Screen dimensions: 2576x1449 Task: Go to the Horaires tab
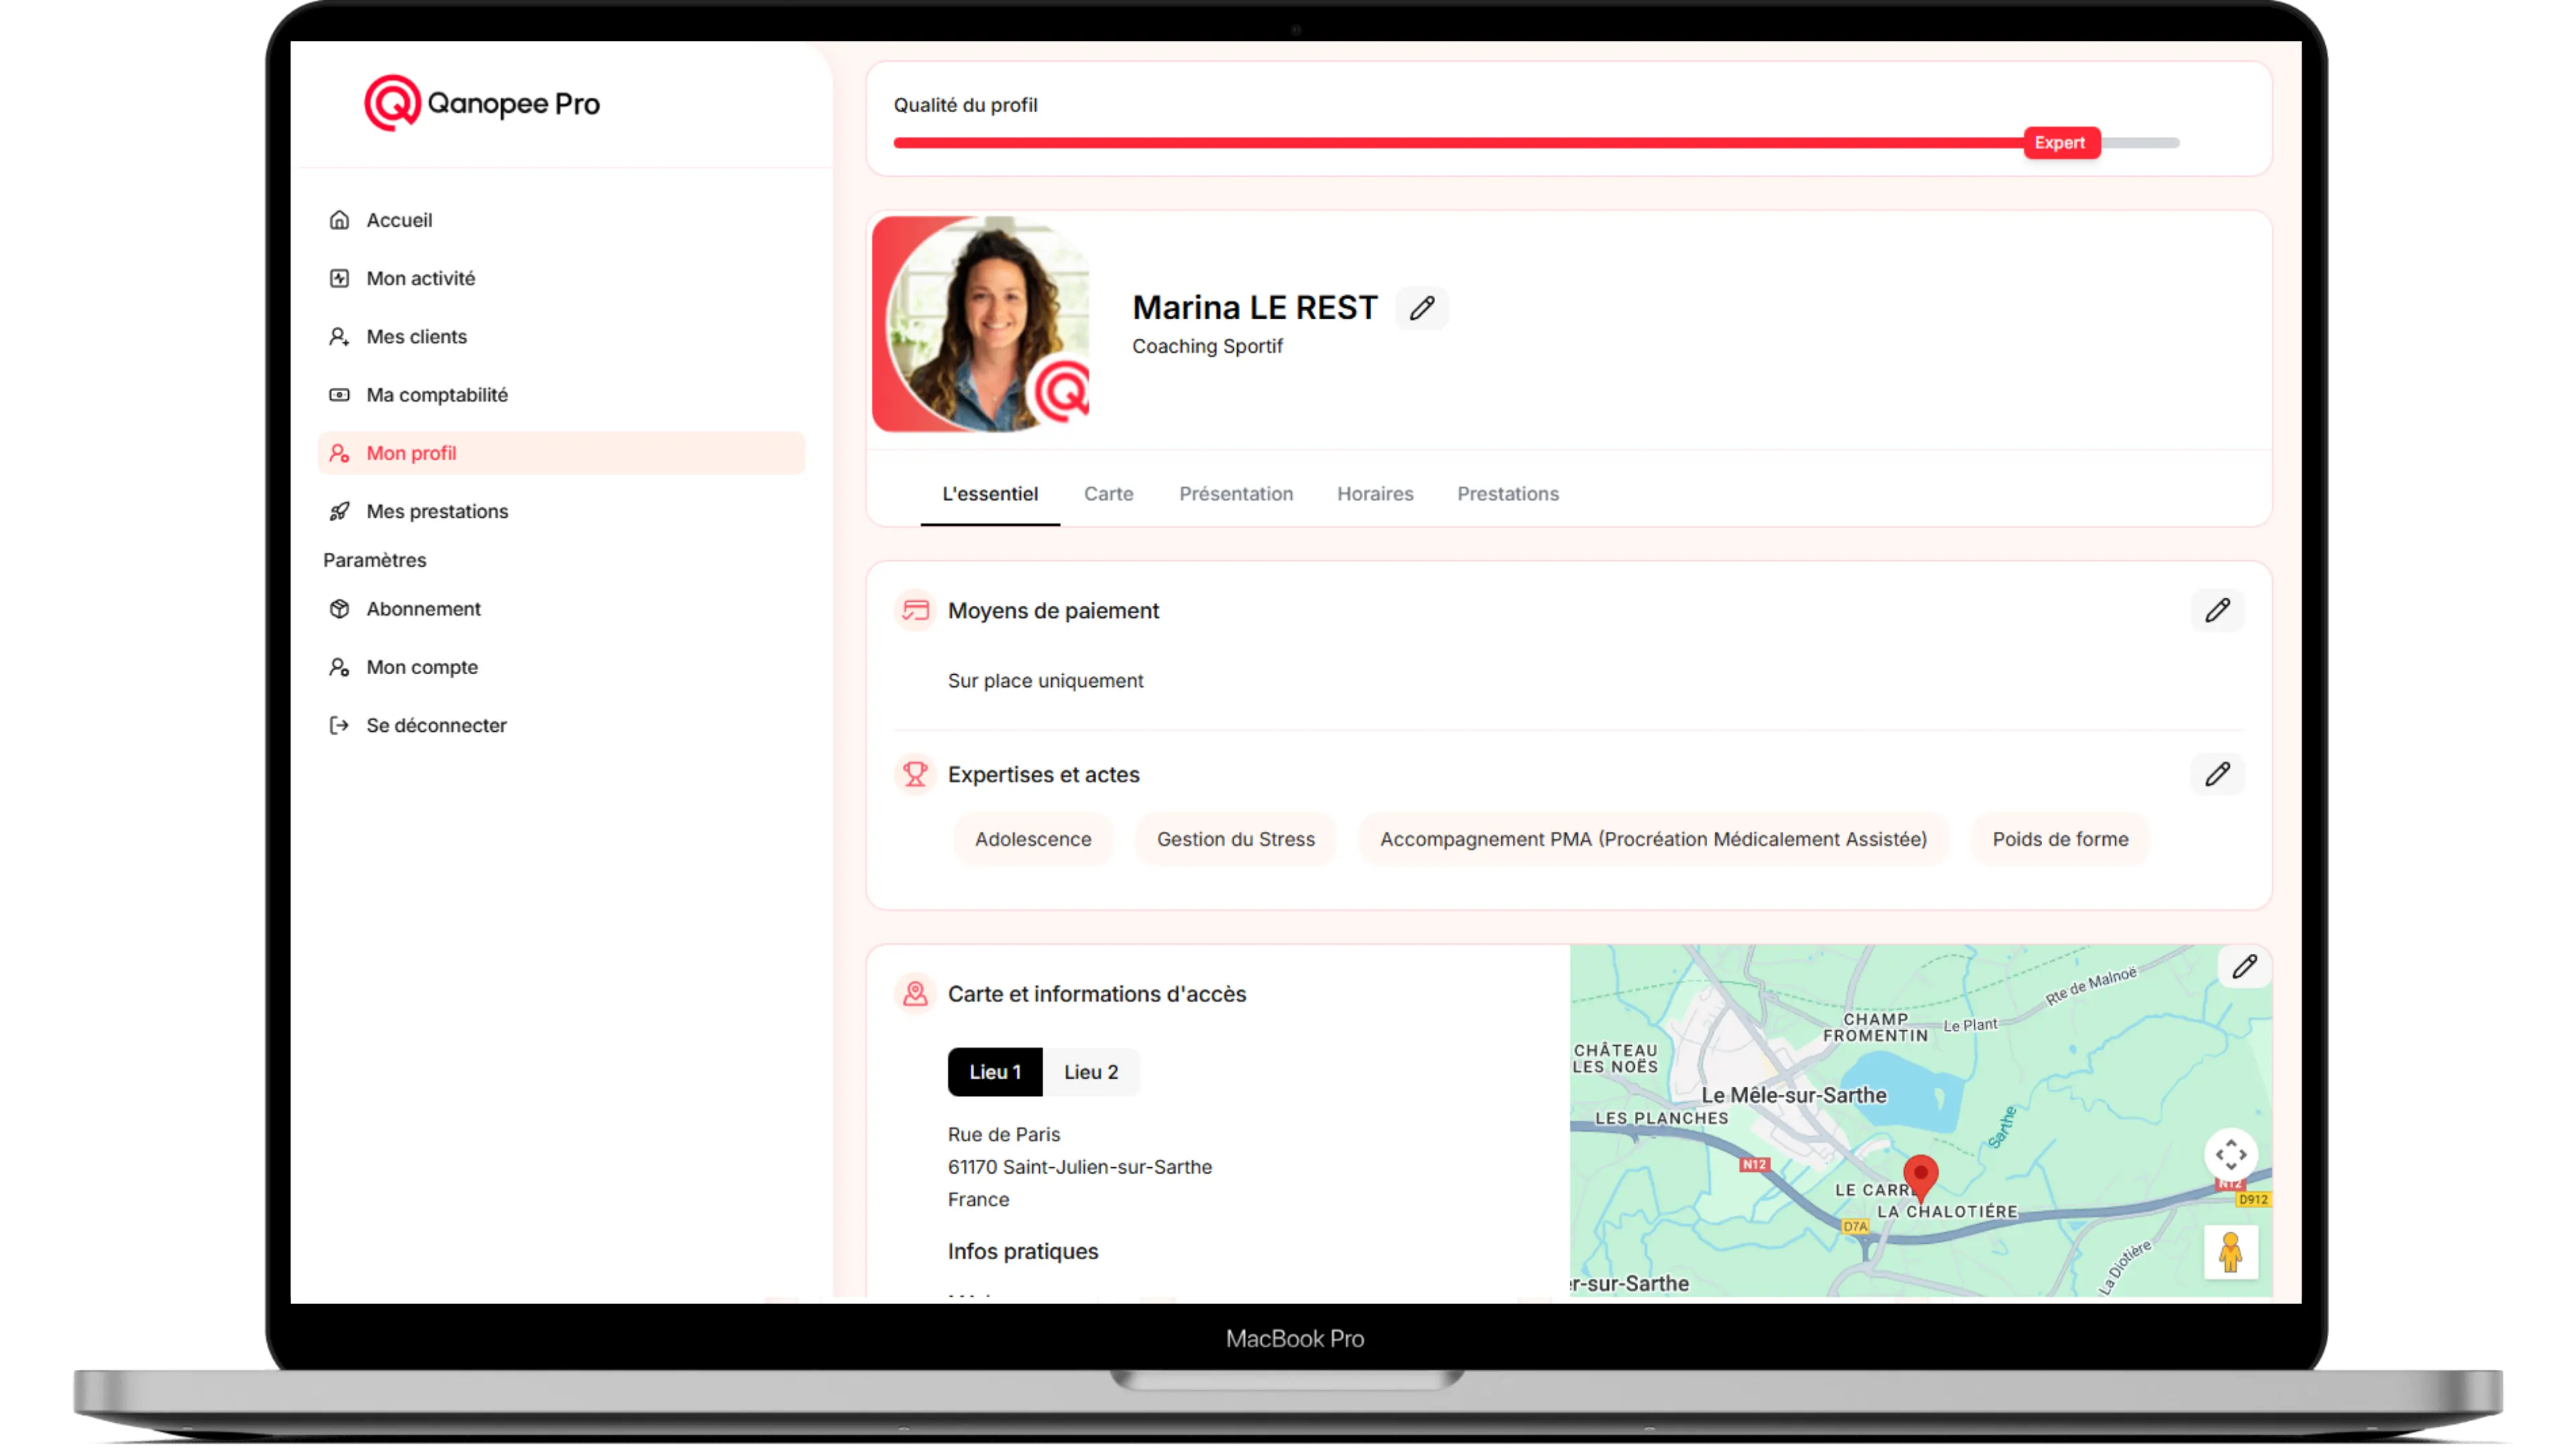point(1375,494)
